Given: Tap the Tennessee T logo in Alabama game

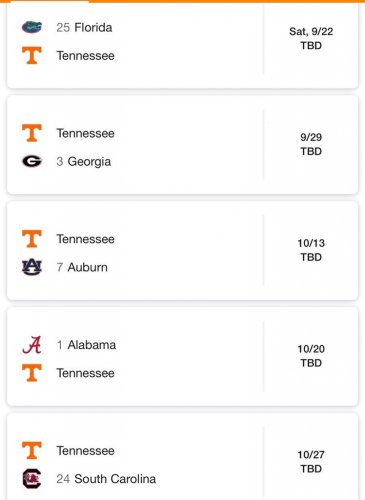Looking at the screenshot, I should pos(32,373).
